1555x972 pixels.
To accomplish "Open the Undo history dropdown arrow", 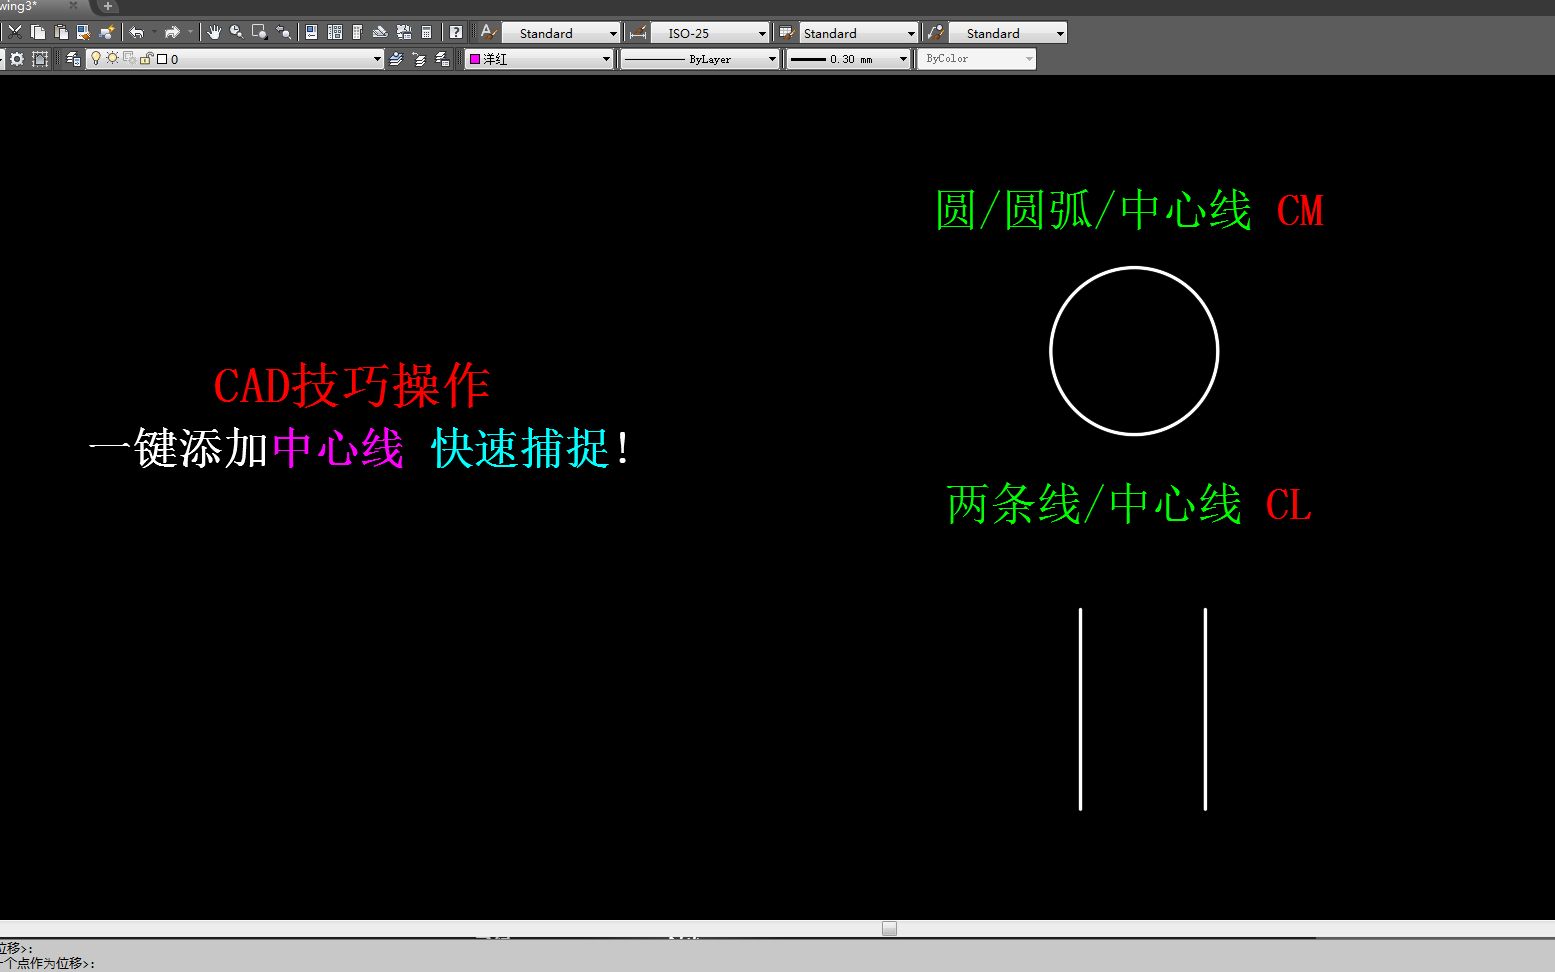I will tap(154, 32).
